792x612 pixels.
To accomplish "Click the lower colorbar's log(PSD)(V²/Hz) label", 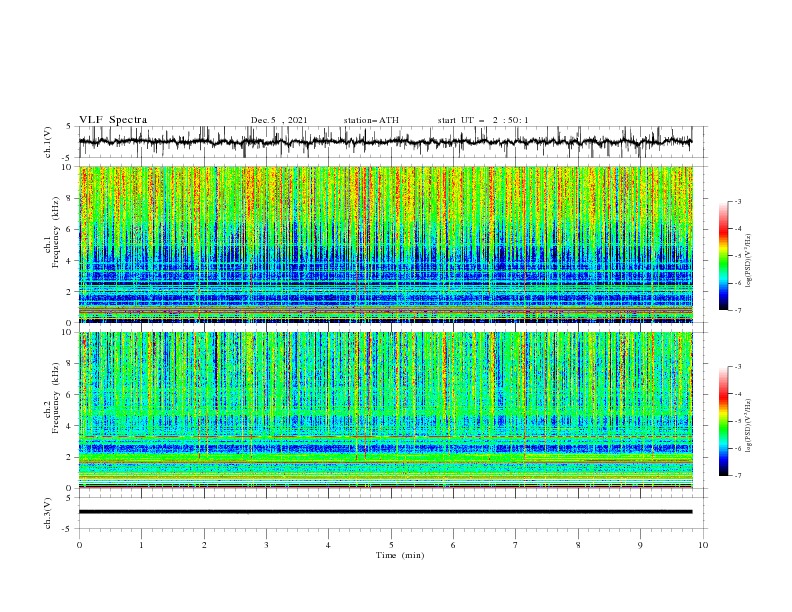I will [748, 426].
